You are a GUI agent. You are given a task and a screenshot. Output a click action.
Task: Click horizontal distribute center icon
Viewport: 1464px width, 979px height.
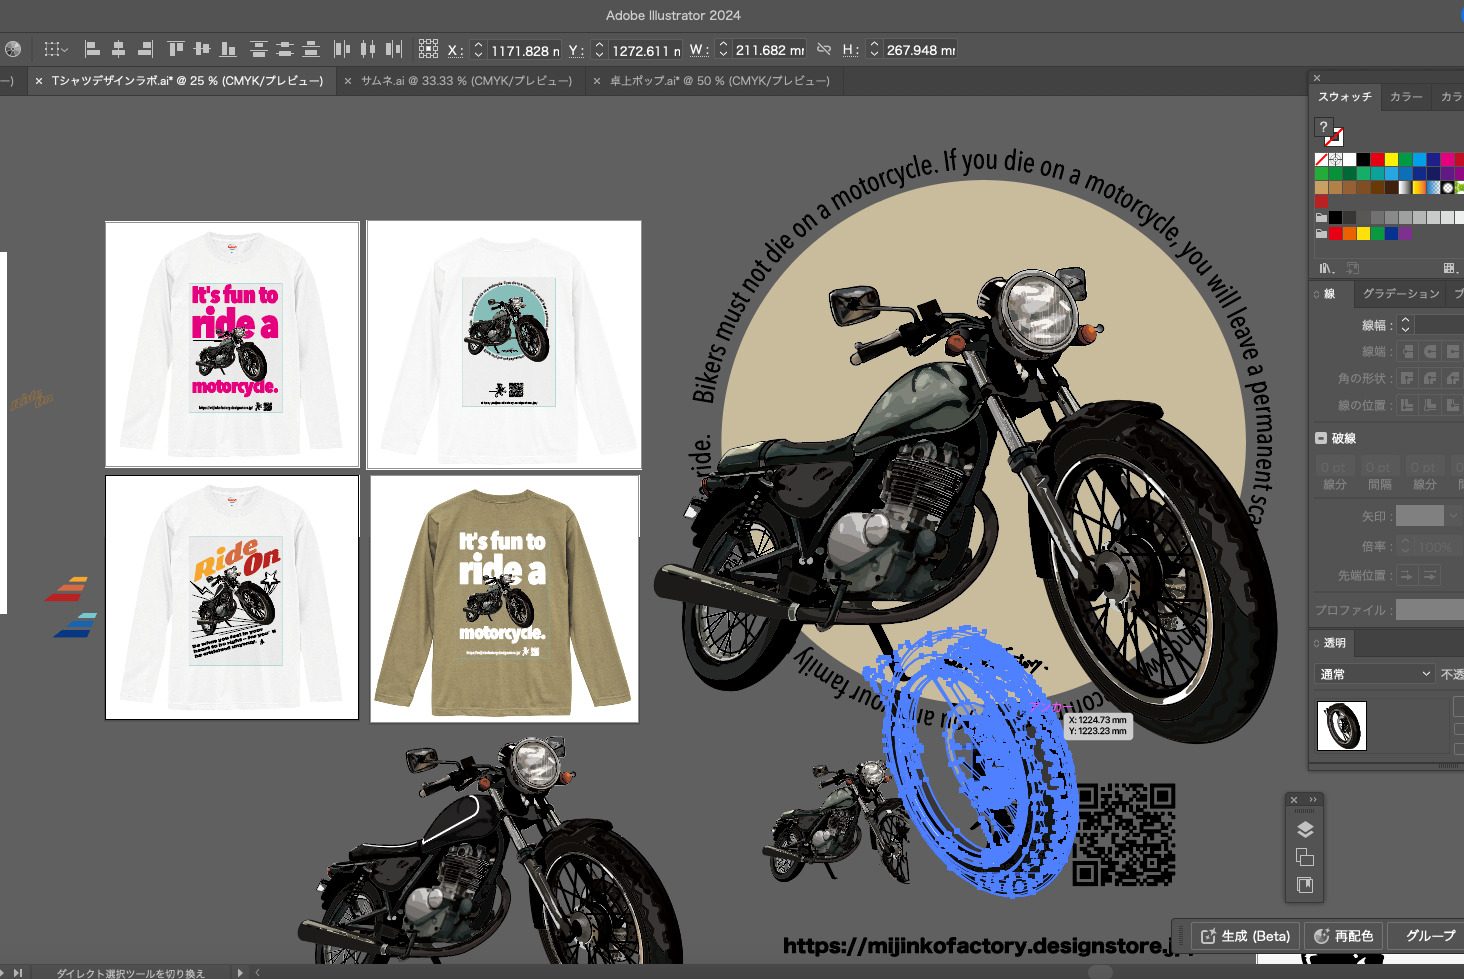[x=368, y=49]
